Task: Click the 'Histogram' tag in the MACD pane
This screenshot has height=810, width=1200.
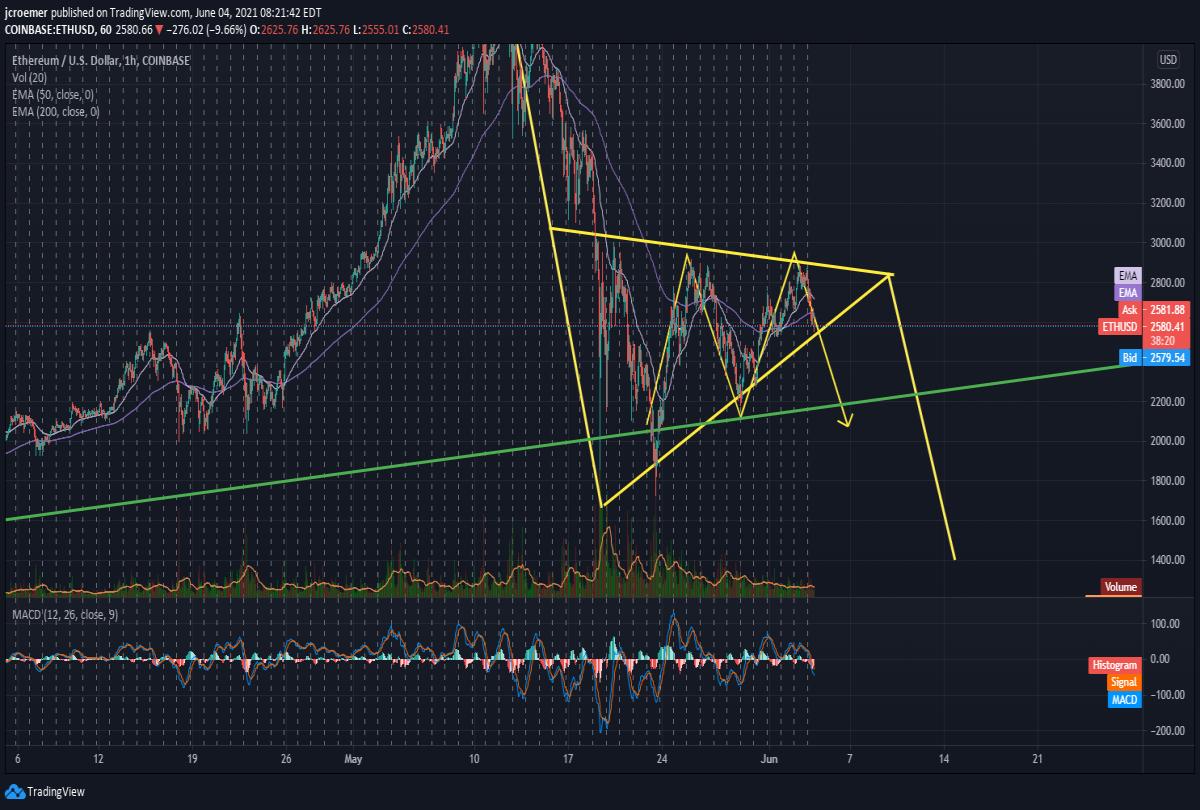Action: point(1114,665)
